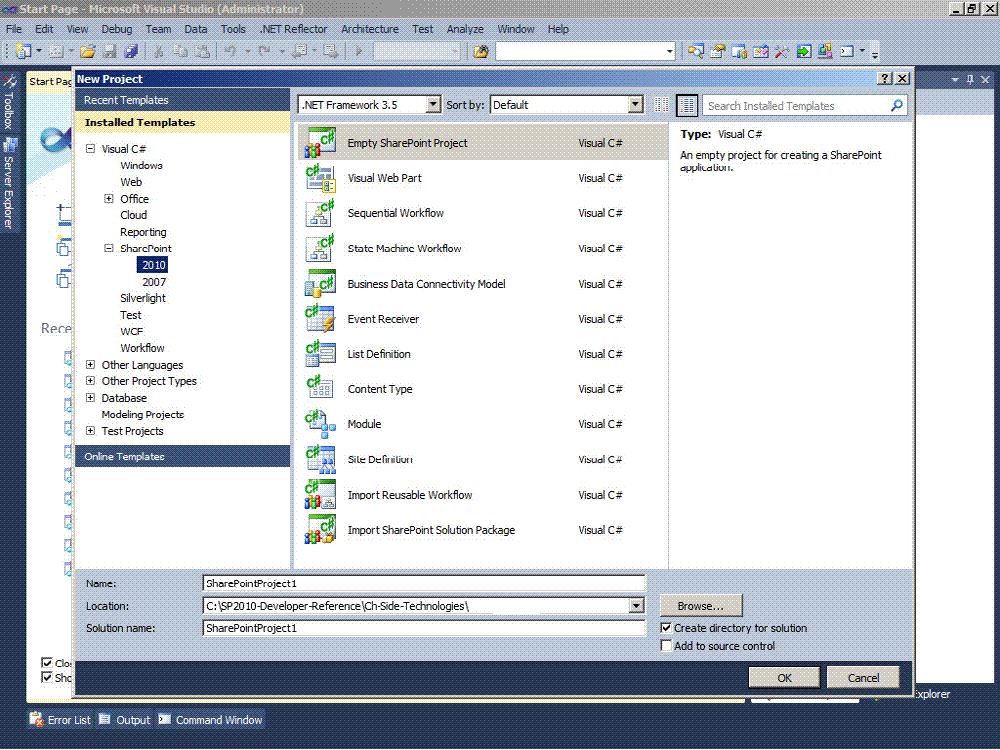Collapse the Visual C# tree node
The width and height of the screenshot is (1000, 750).
(x=91, y=149)
